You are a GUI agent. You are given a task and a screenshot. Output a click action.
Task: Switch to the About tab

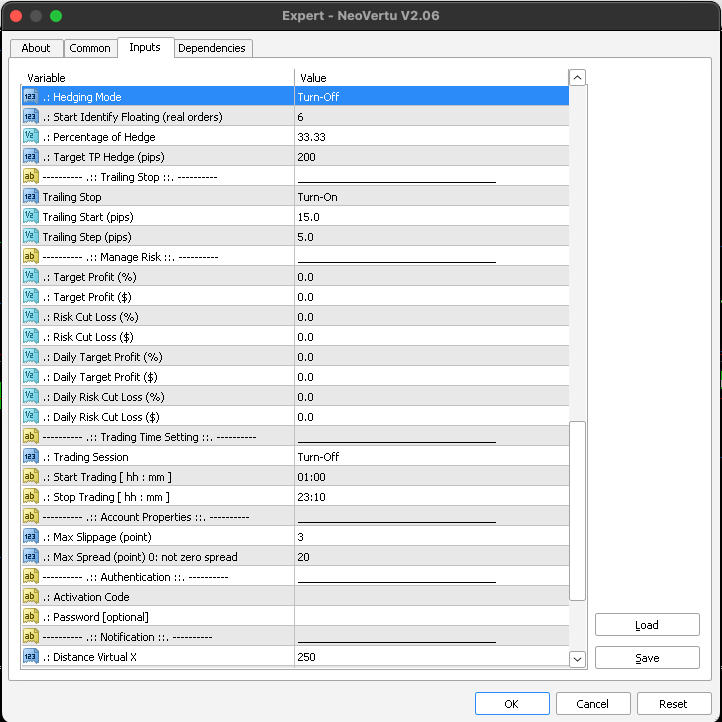[36, 48]
